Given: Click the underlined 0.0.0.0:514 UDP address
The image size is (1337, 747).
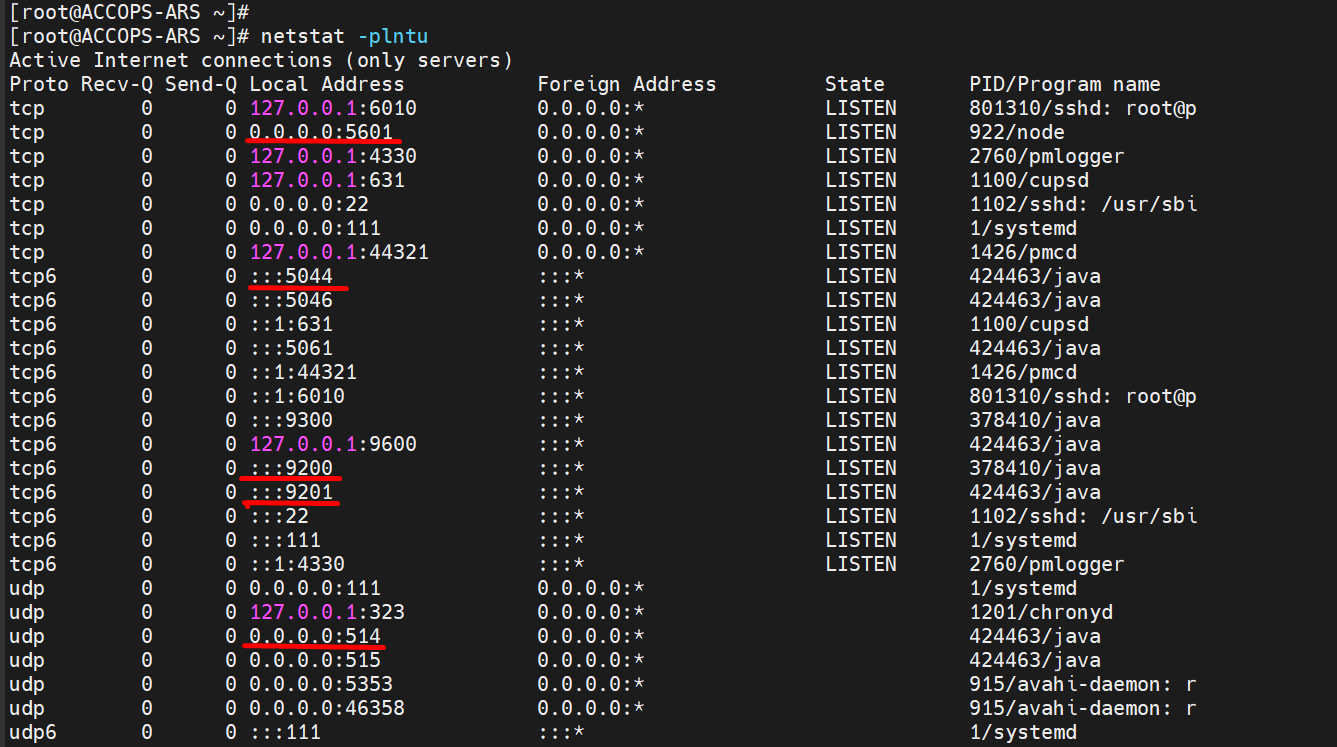Looking at the screenshot, I should click(x=314, y=636).
